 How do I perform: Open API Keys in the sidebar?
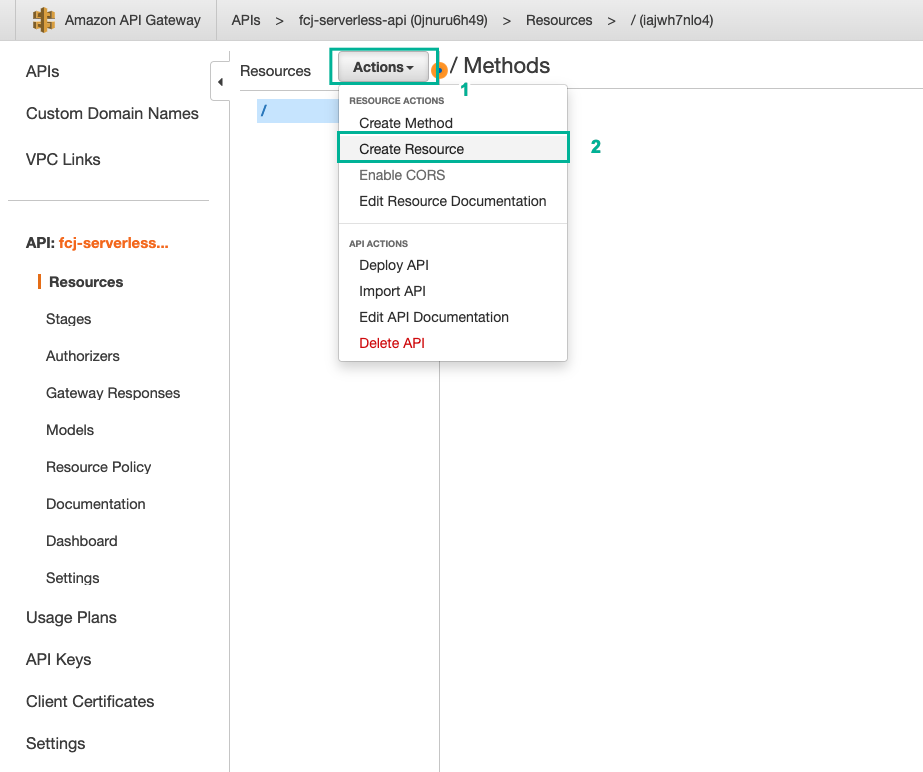58,659
